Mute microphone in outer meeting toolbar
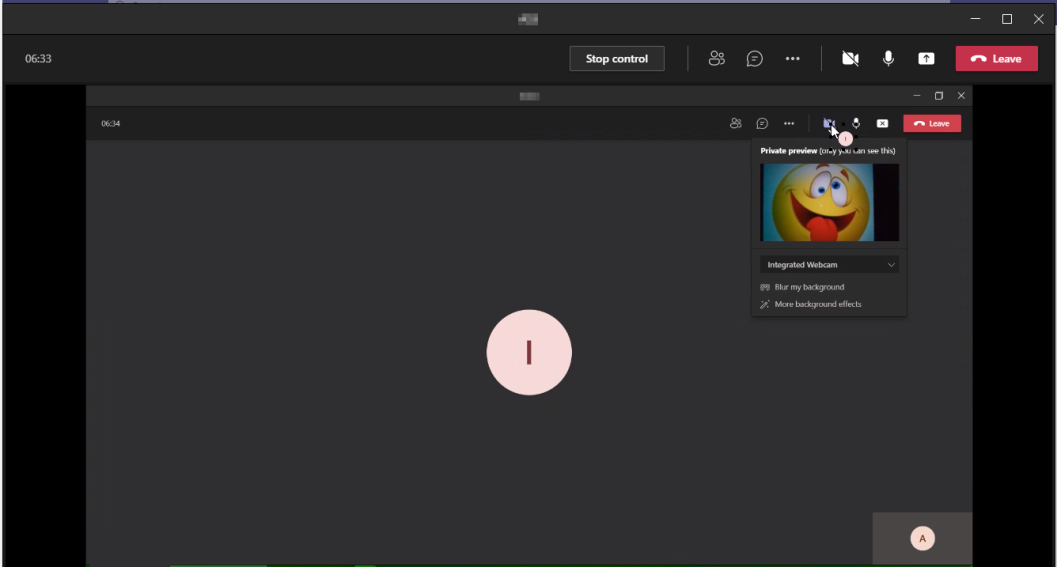Screen dimensions: 1057x567 coord(888,59)
